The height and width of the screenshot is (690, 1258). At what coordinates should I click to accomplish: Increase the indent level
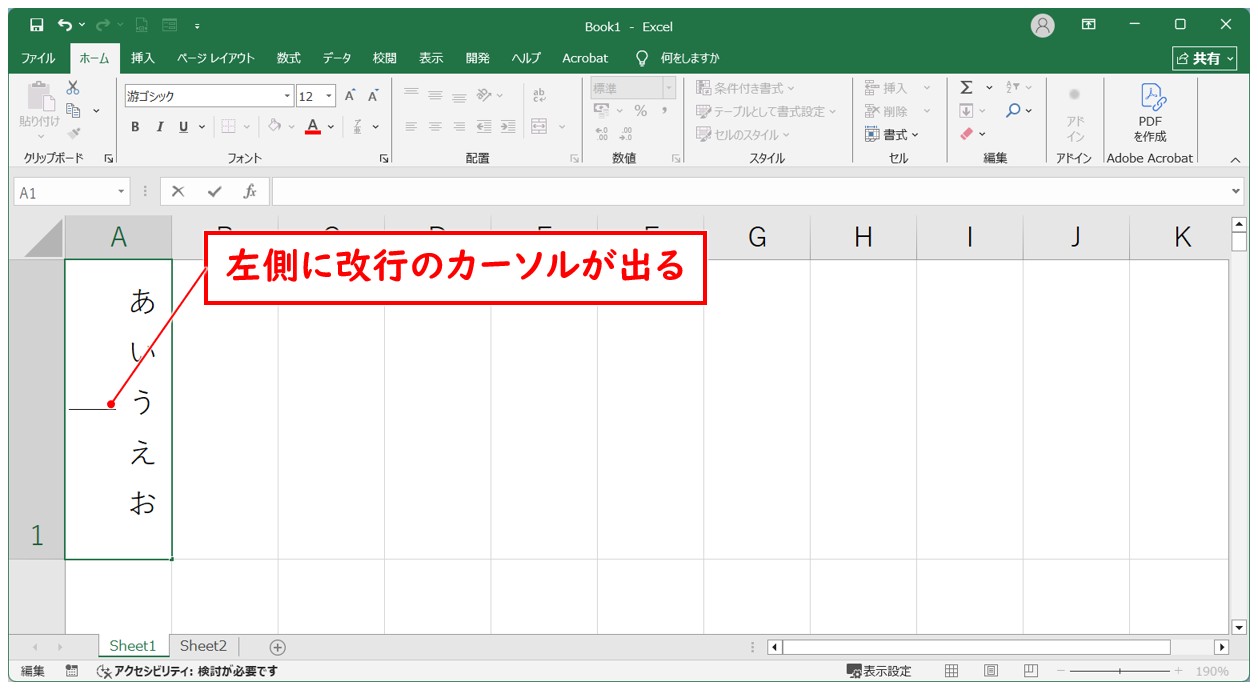[x=508, y=127]
